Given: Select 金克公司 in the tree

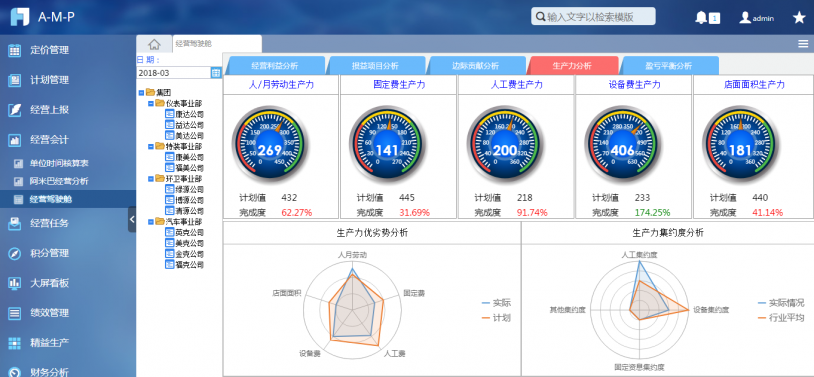Looking at the screenshot, I should coord(189,254).
